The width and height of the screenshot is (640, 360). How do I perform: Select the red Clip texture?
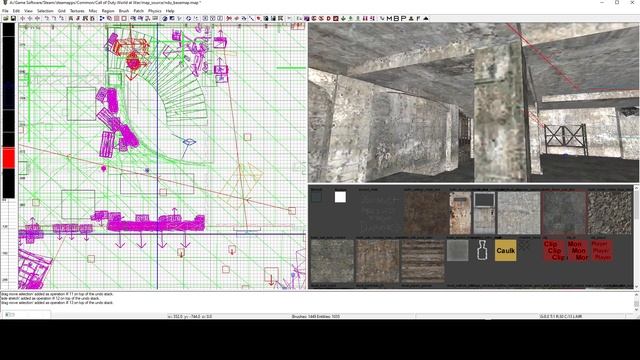[554, 250]
